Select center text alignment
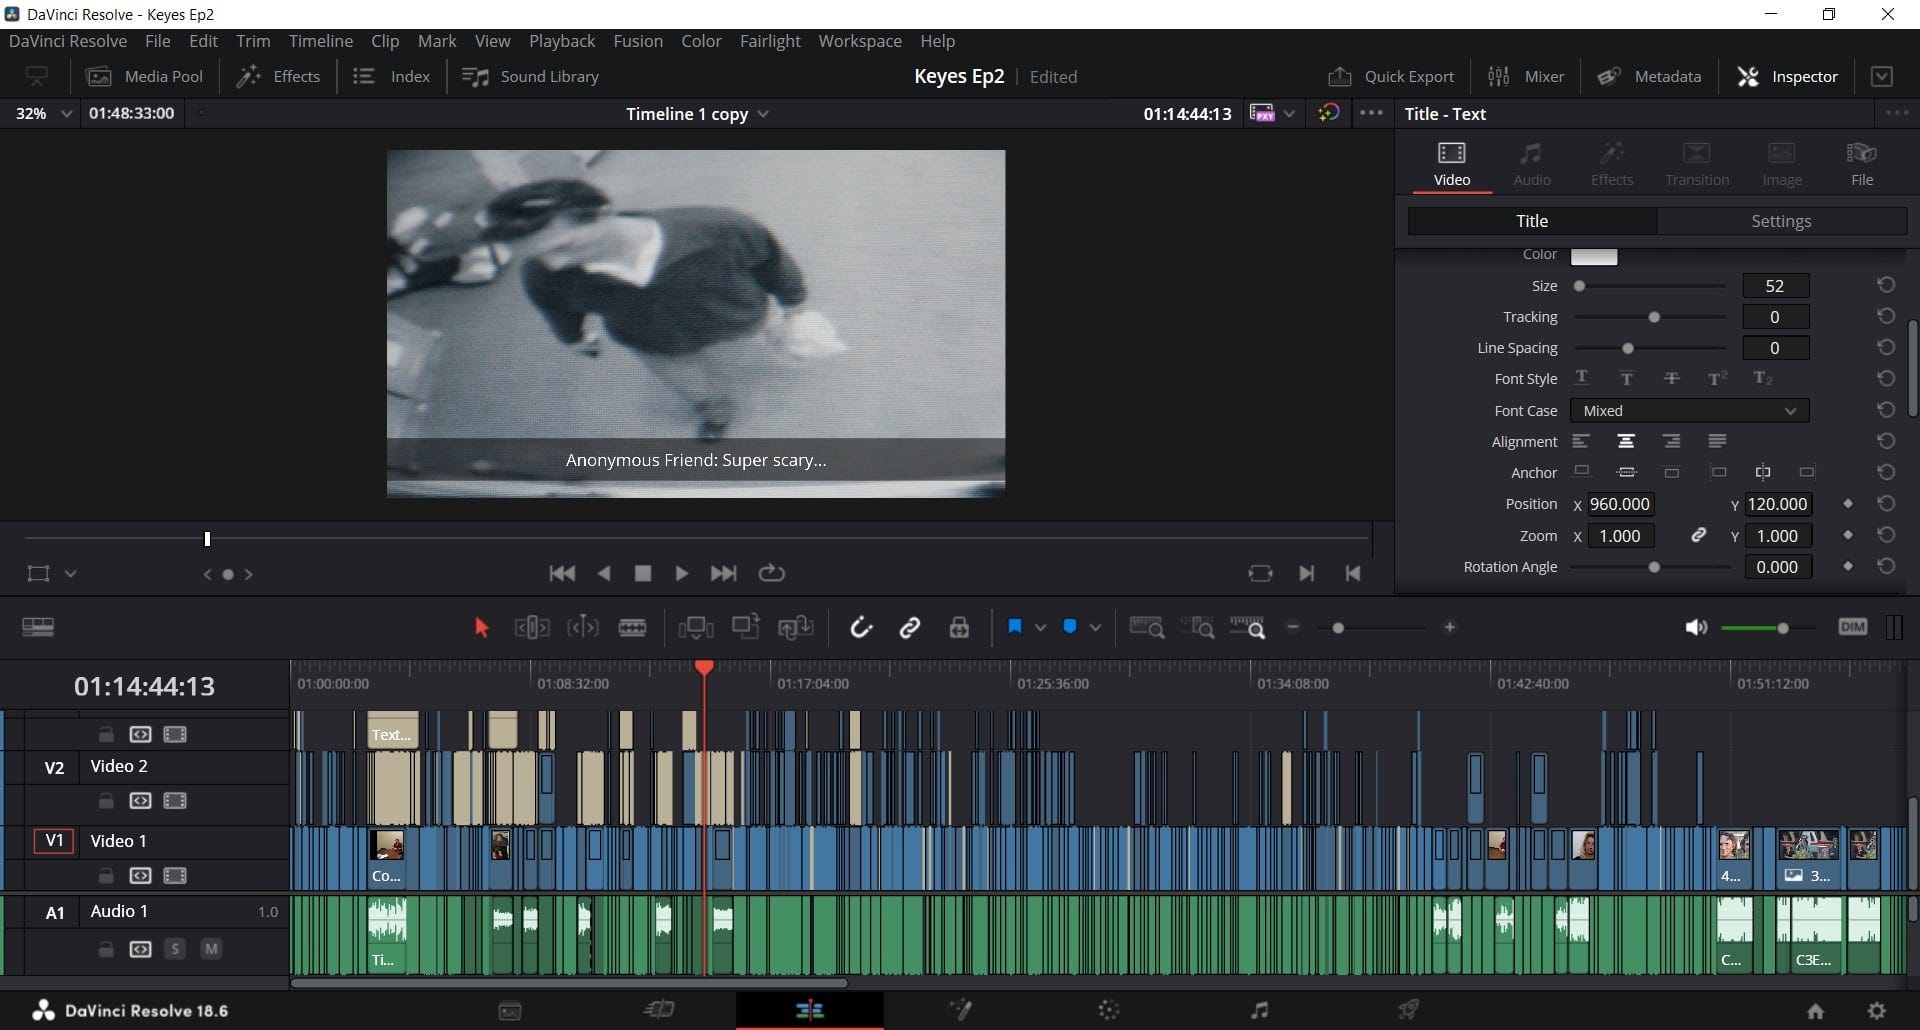This screenshot has height=1030, width=1920. tap(1626, 441)
